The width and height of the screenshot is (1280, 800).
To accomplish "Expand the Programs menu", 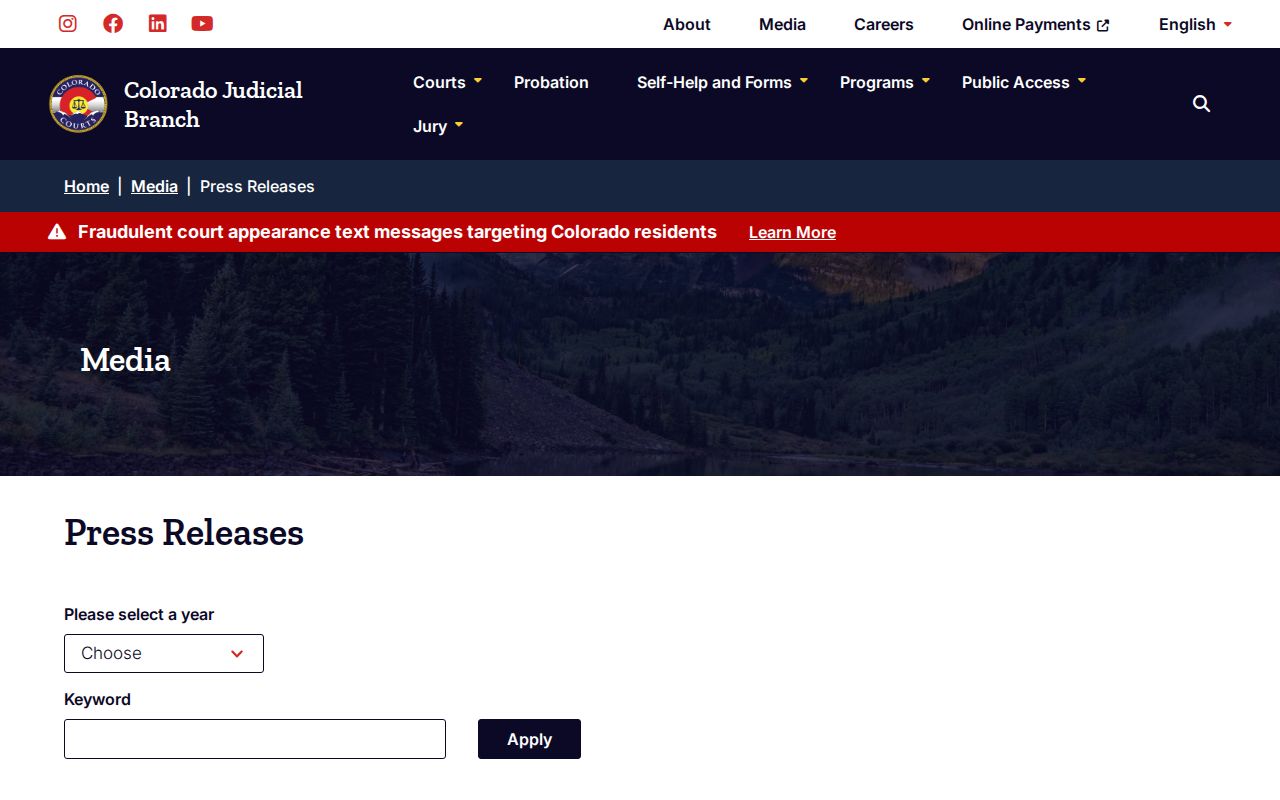I will coord(885,82).
